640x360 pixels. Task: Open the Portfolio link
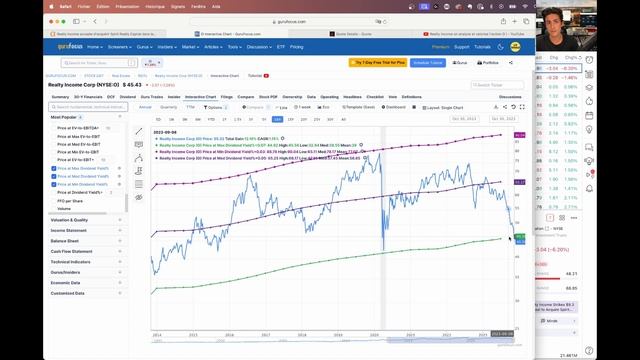(488, 63)
